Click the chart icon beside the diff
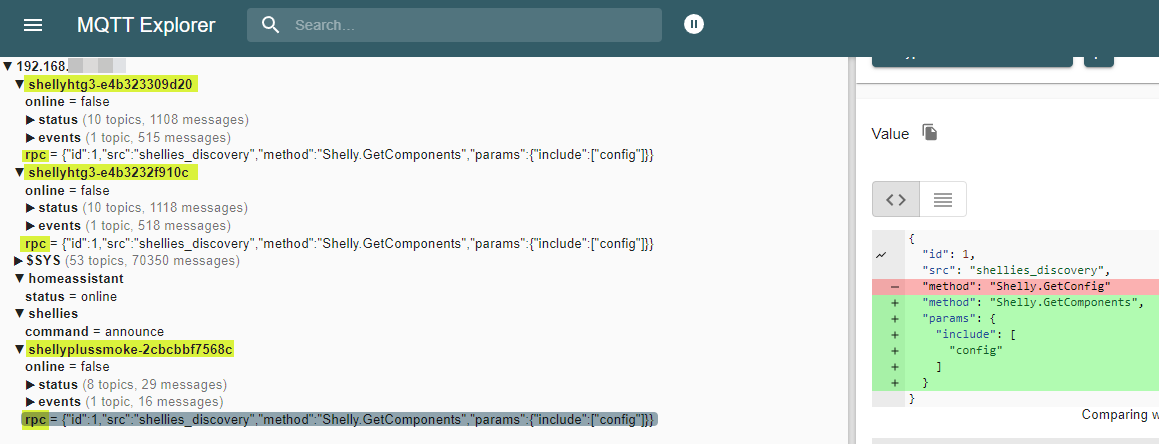This screenshot has width=1159, height=444. click(x=881, y=255)
